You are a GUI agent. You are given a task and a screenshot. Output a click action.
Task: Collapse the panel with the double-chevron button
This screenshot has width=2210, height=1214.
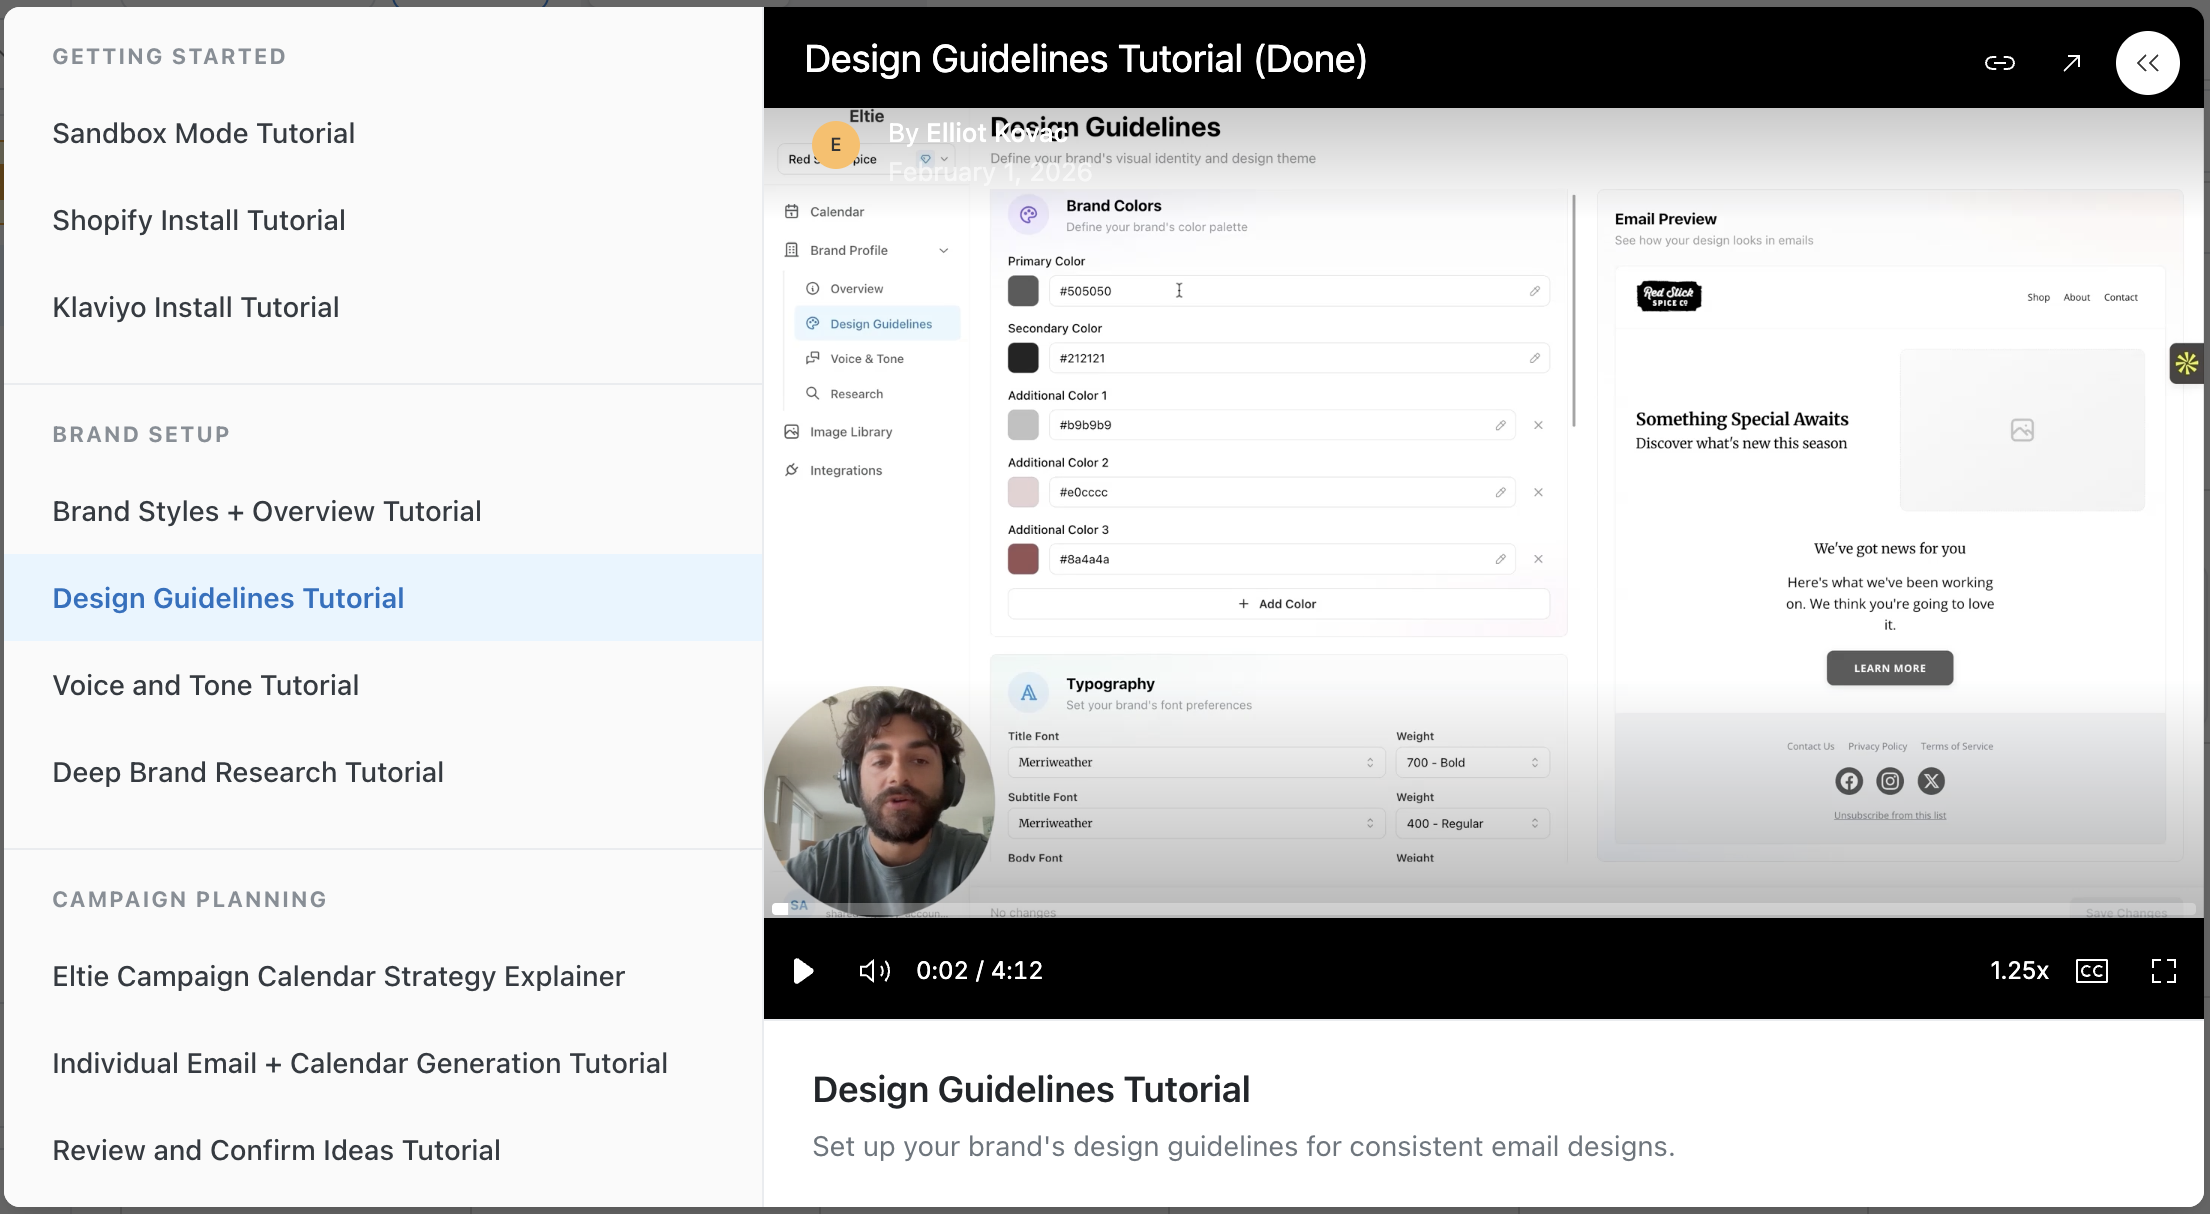2147,63
